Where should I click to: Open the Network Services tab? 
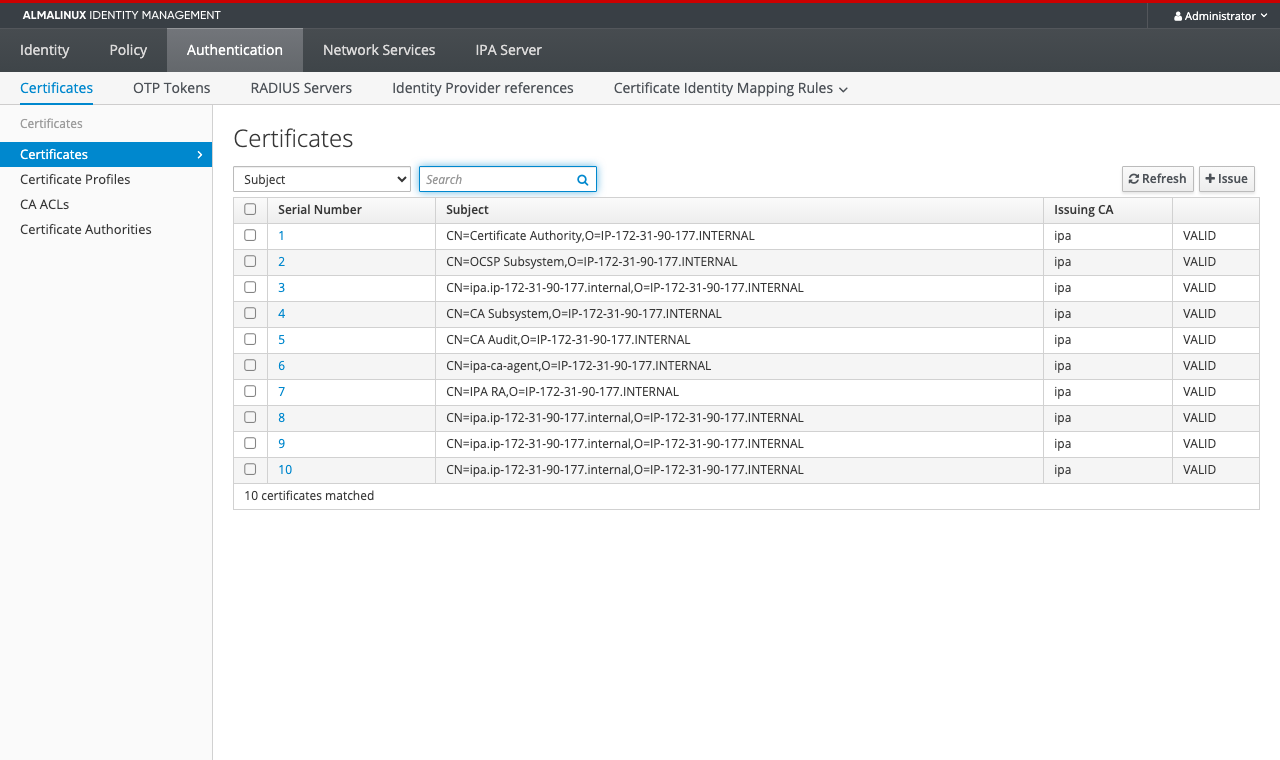(379, 50)
